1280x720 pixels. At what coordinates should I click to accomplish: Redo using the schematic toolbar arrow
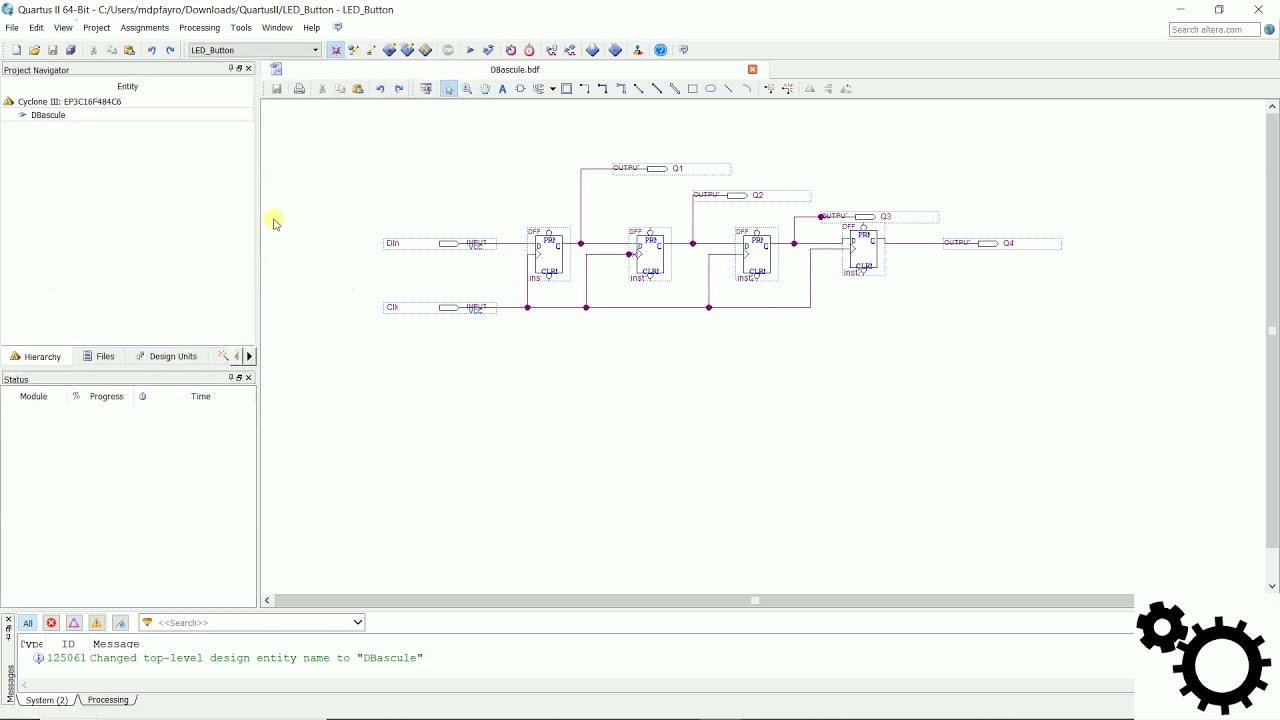(x=398, y=89)
